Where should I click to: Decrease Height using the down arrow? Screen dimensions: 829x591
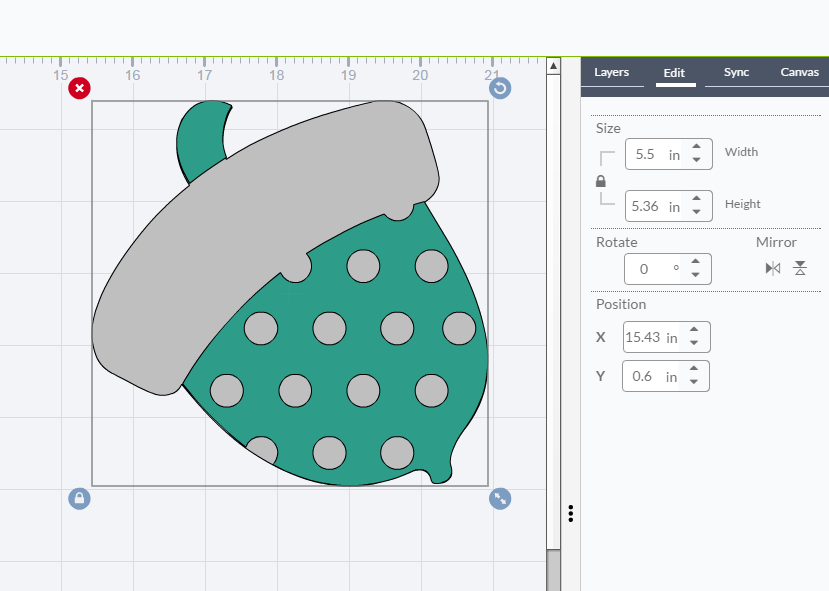pyautogui.click(x=697, y=212)
